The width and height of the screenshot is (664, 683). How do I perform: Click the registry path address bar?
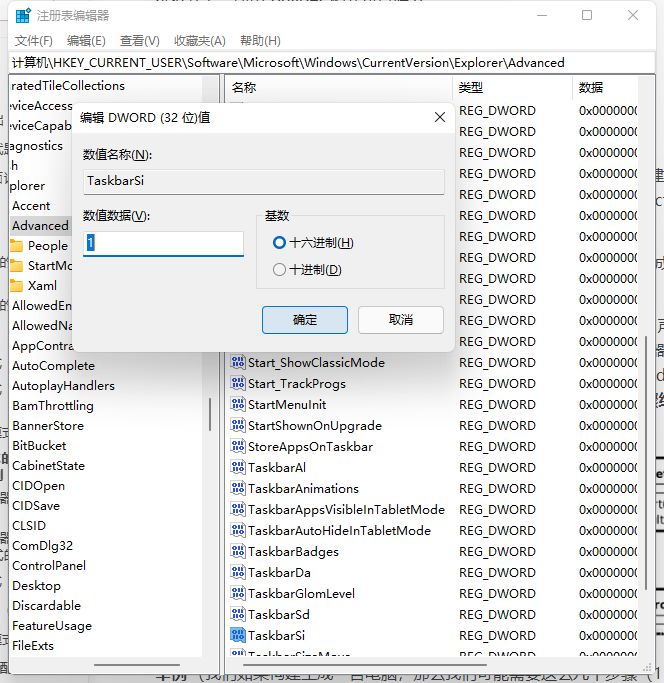click(332, 63)
